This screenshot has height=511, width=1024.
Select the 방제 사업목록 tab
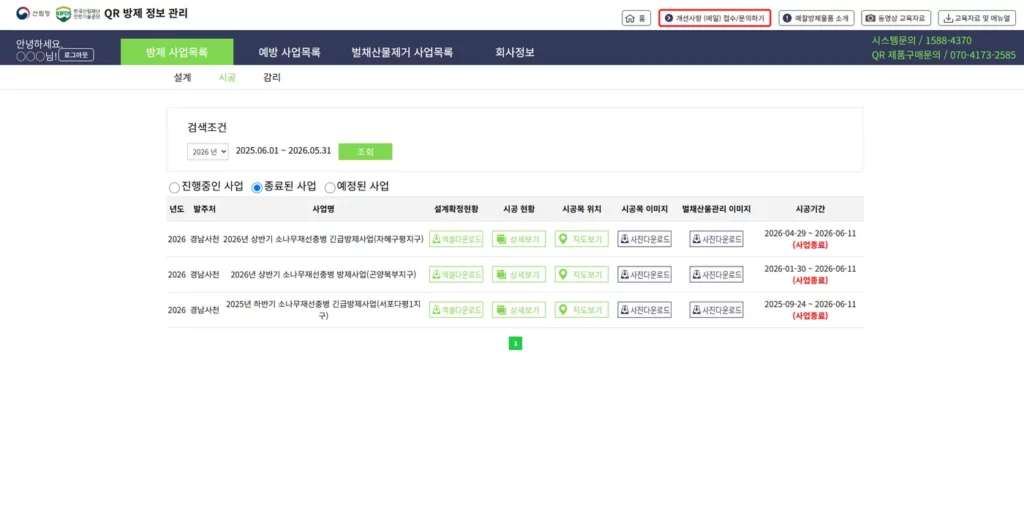177,52
